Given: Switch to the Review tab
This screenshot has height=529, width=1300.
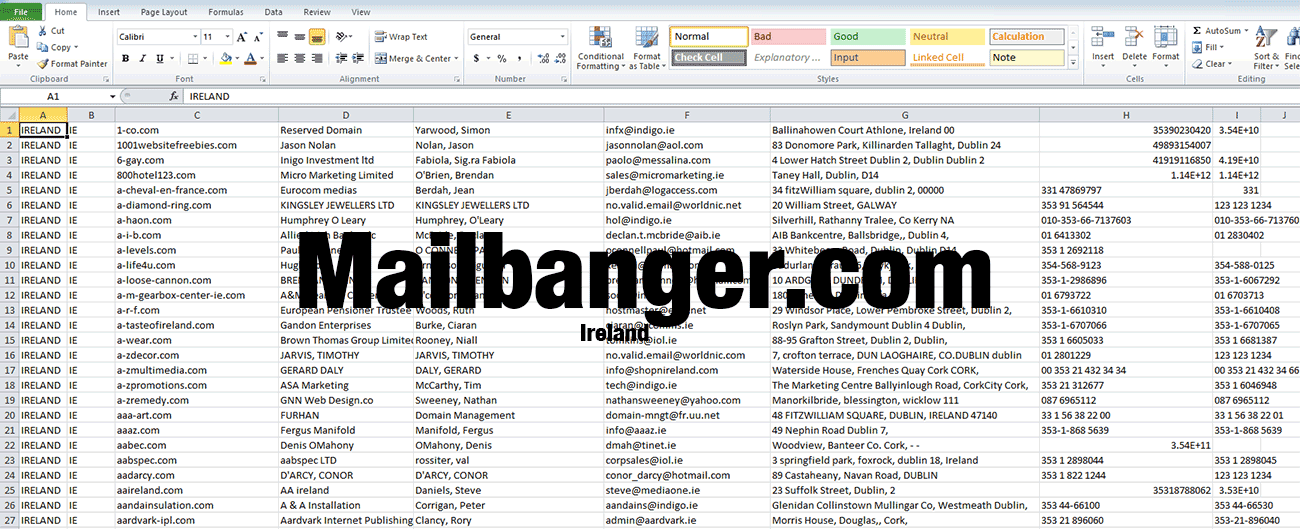Looking at the screenshot, I should [317, 12].
